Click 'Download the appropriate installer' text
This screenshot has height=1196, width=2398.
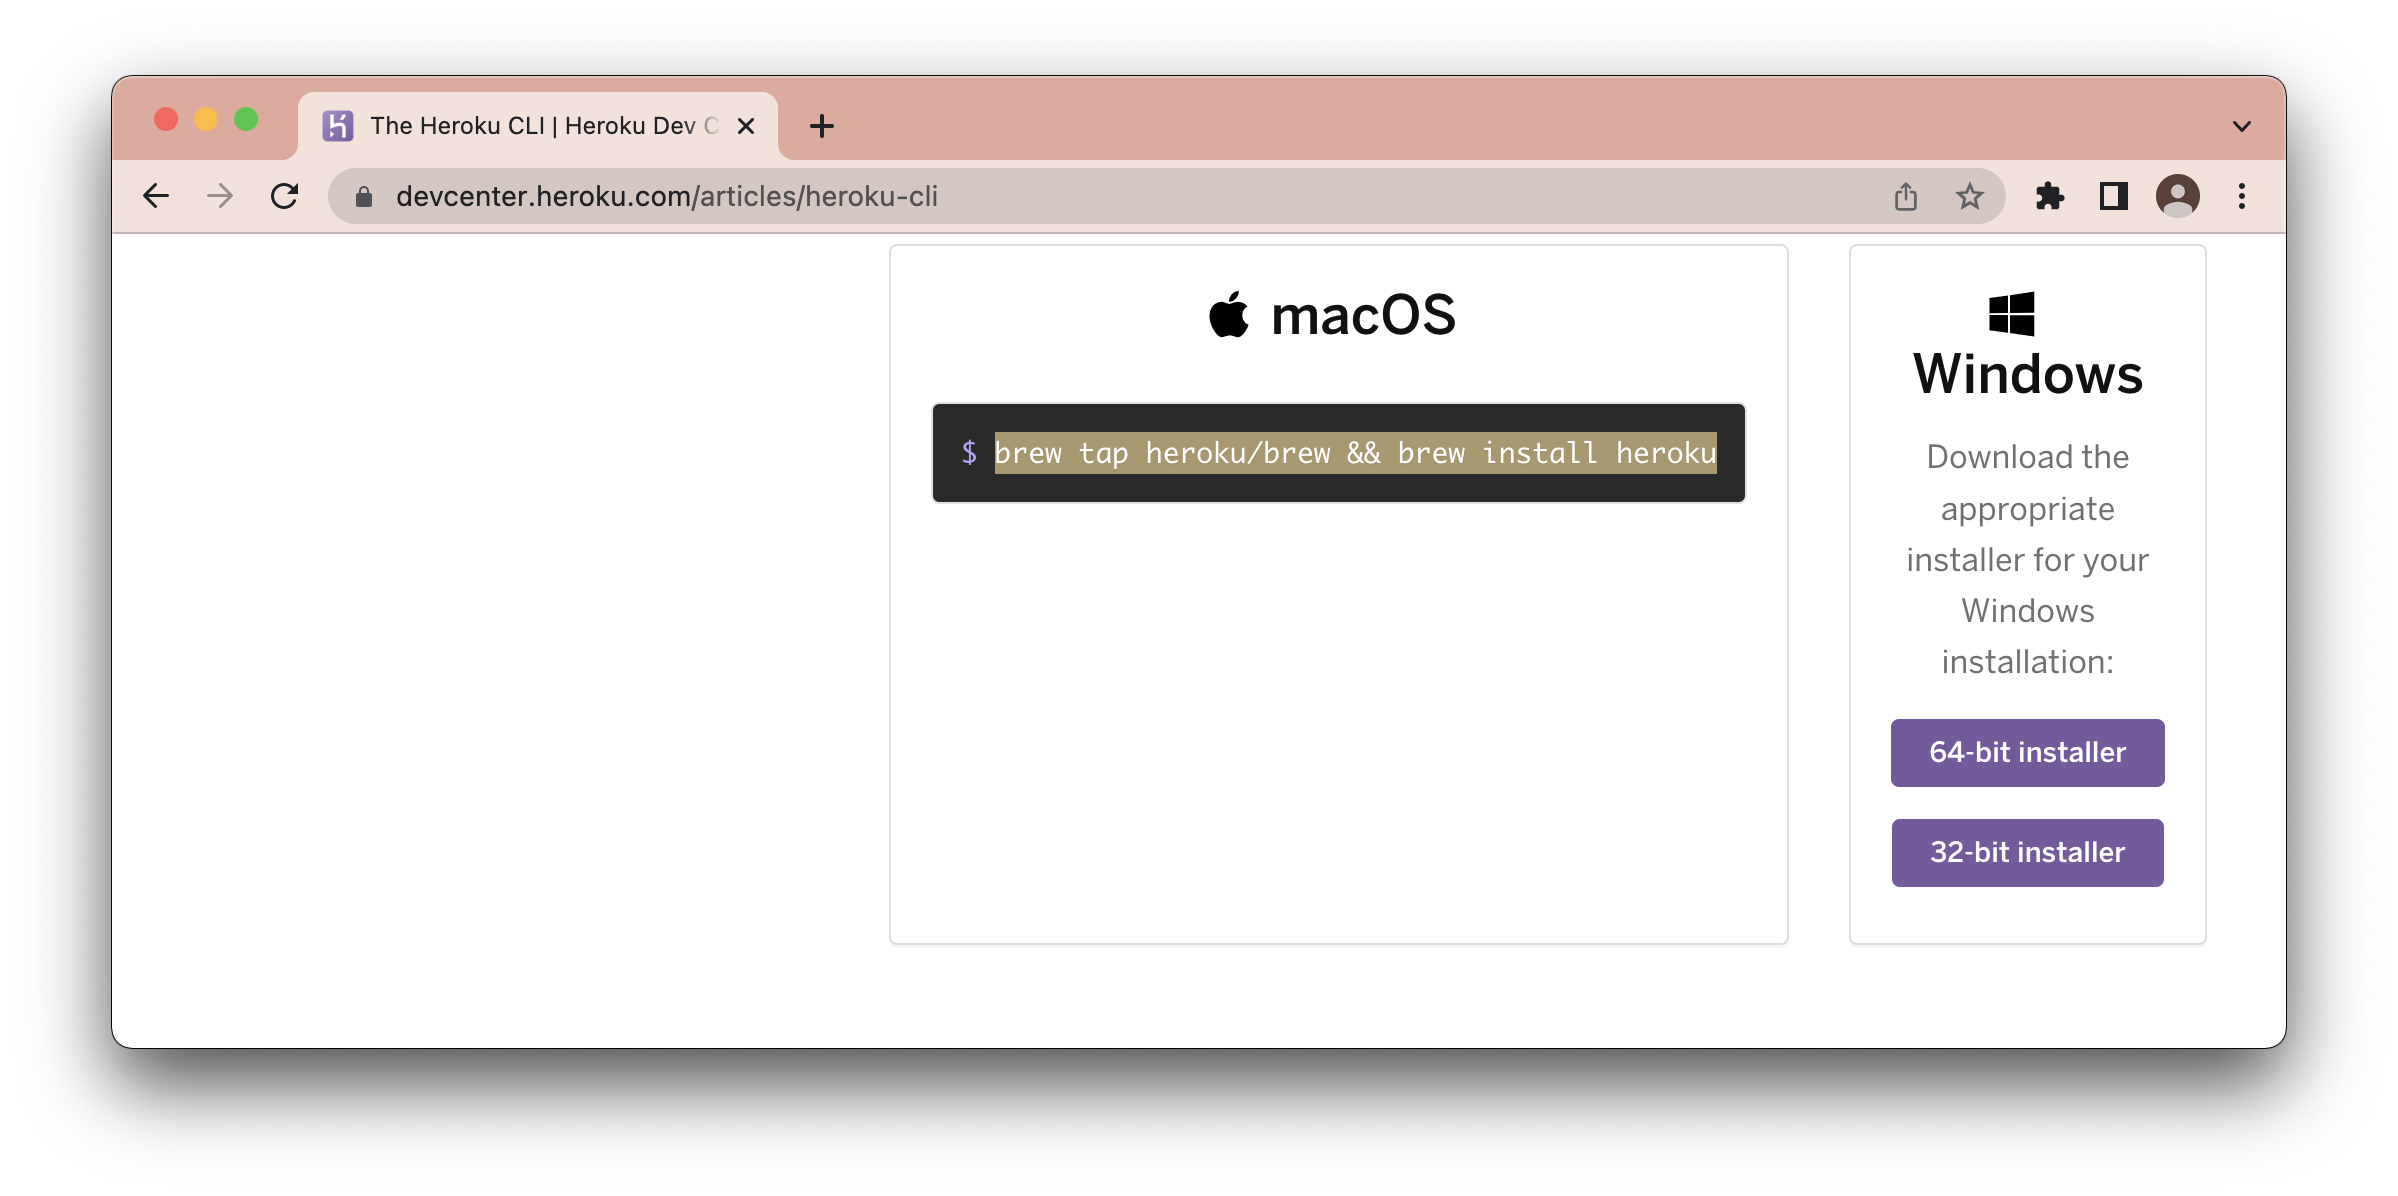point(2027,559)
